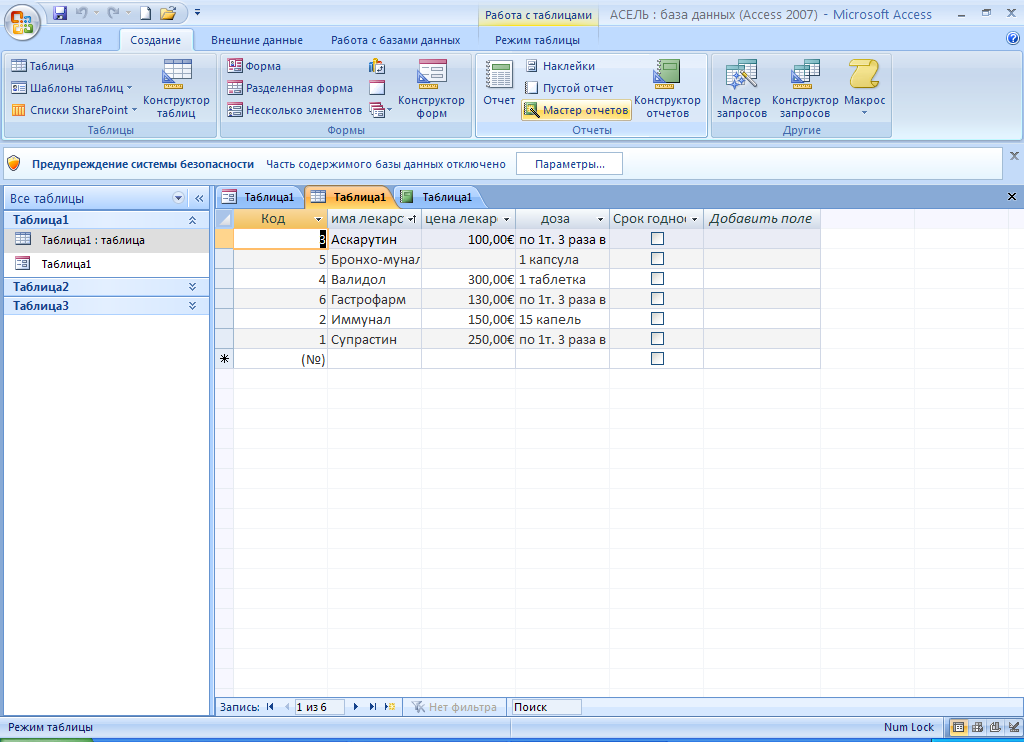Image resolution: width=1024 pixels, height=742 pixels.
Task: Open Access help question mark
Action: [x=1013, y=39]
